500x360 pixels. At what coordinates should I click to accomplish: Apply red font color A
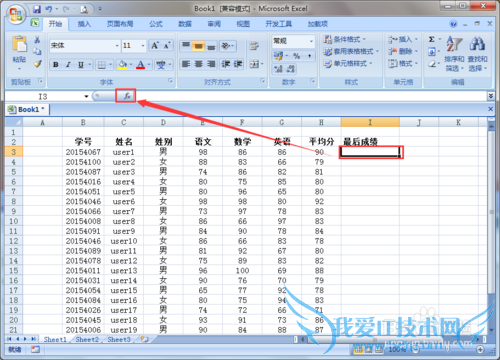tap(141, 65)
